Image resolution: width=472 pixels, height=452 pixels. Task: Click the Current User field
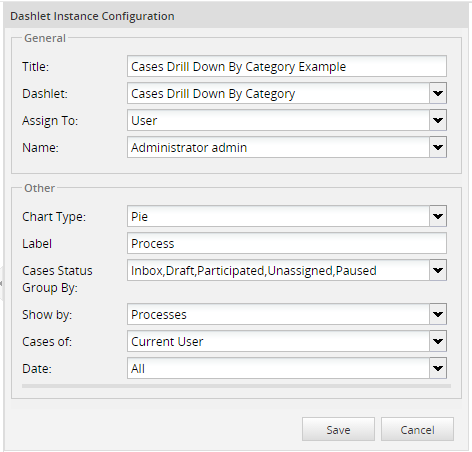pyautogui.click(x=278, y=341)
